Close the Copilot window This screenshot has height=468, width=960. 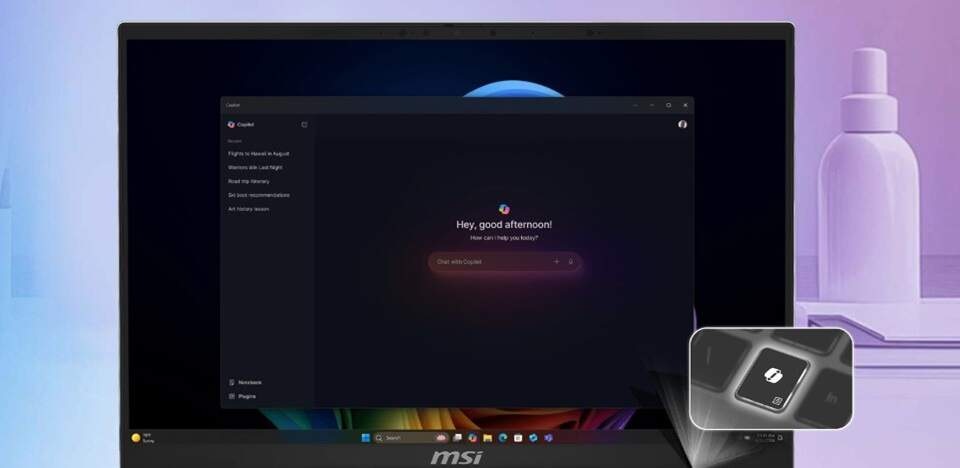pos(685,105)
